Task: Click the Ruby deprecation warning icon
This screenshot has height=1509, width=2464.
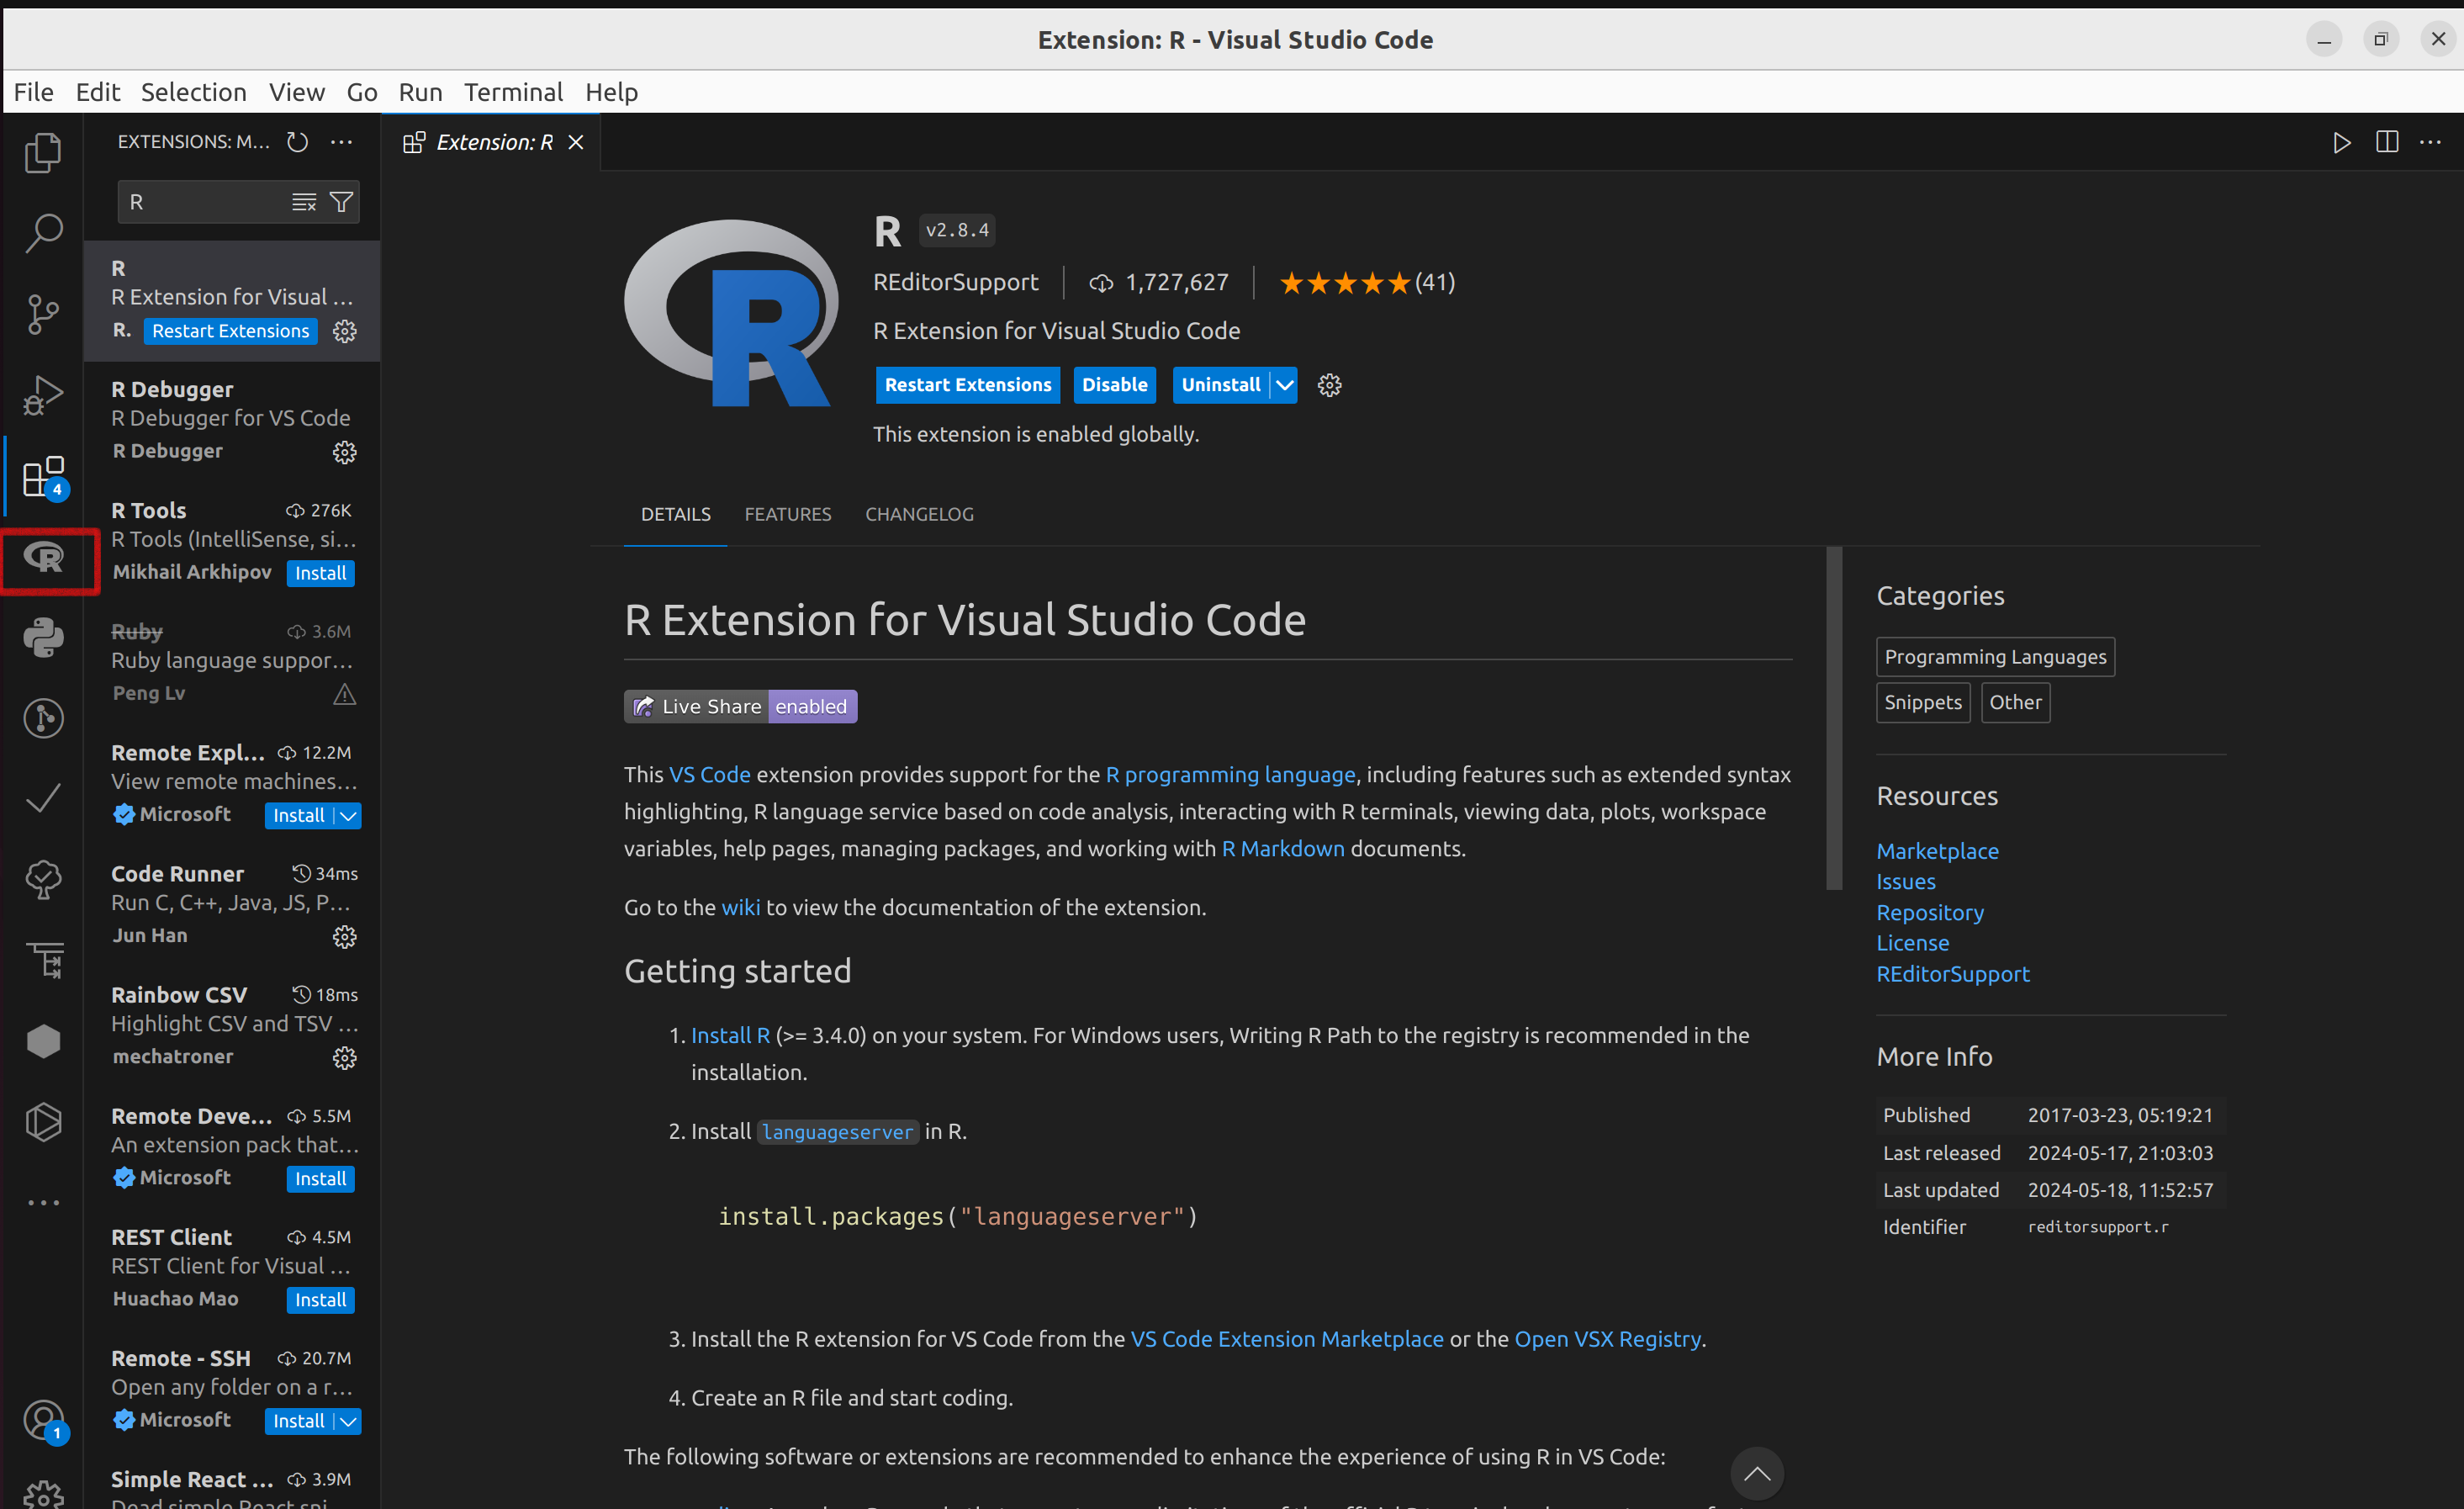Action: [344, 694]
